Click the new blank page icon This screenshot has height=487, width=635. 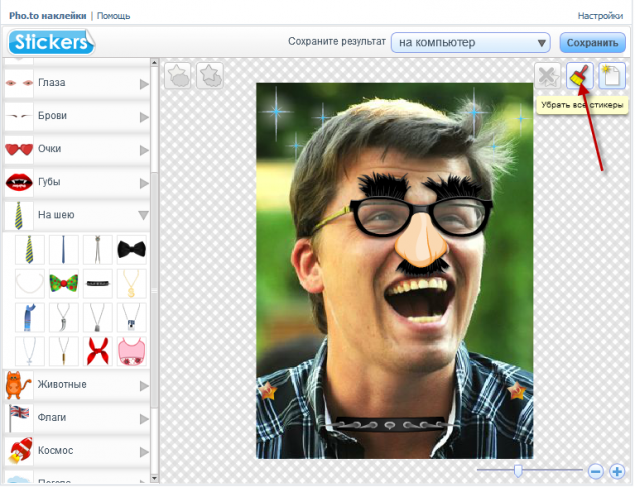click(612, 76)
